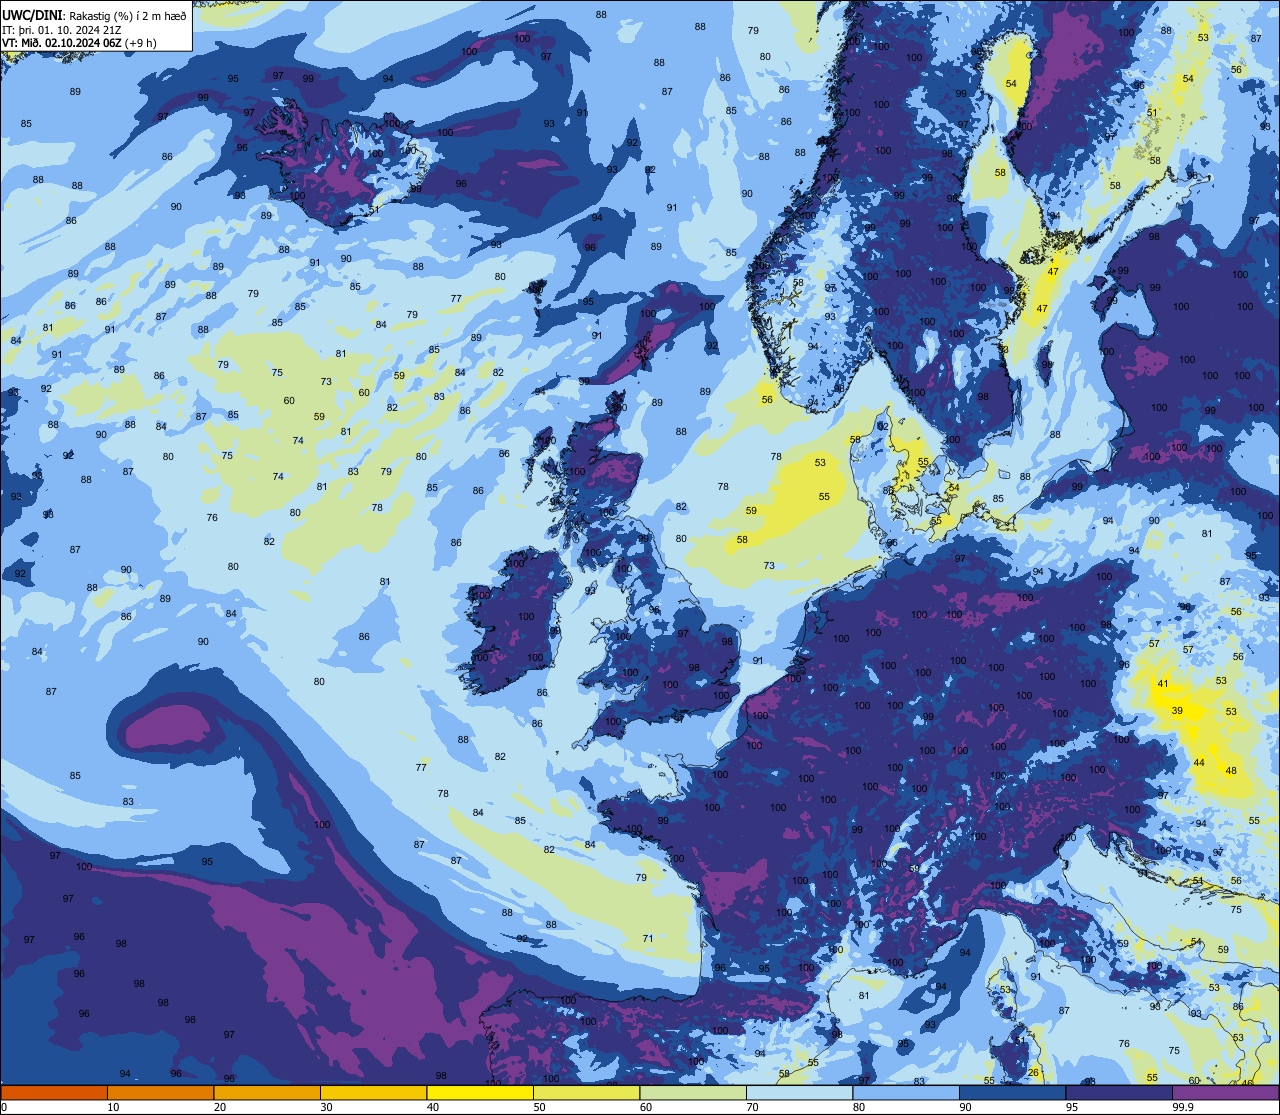Click the title text "UWC/DINI: Rakastig (%) í 2 m hæð"
The height and width of the screenshot is (1115, 1280).
[x=95, y=15]
